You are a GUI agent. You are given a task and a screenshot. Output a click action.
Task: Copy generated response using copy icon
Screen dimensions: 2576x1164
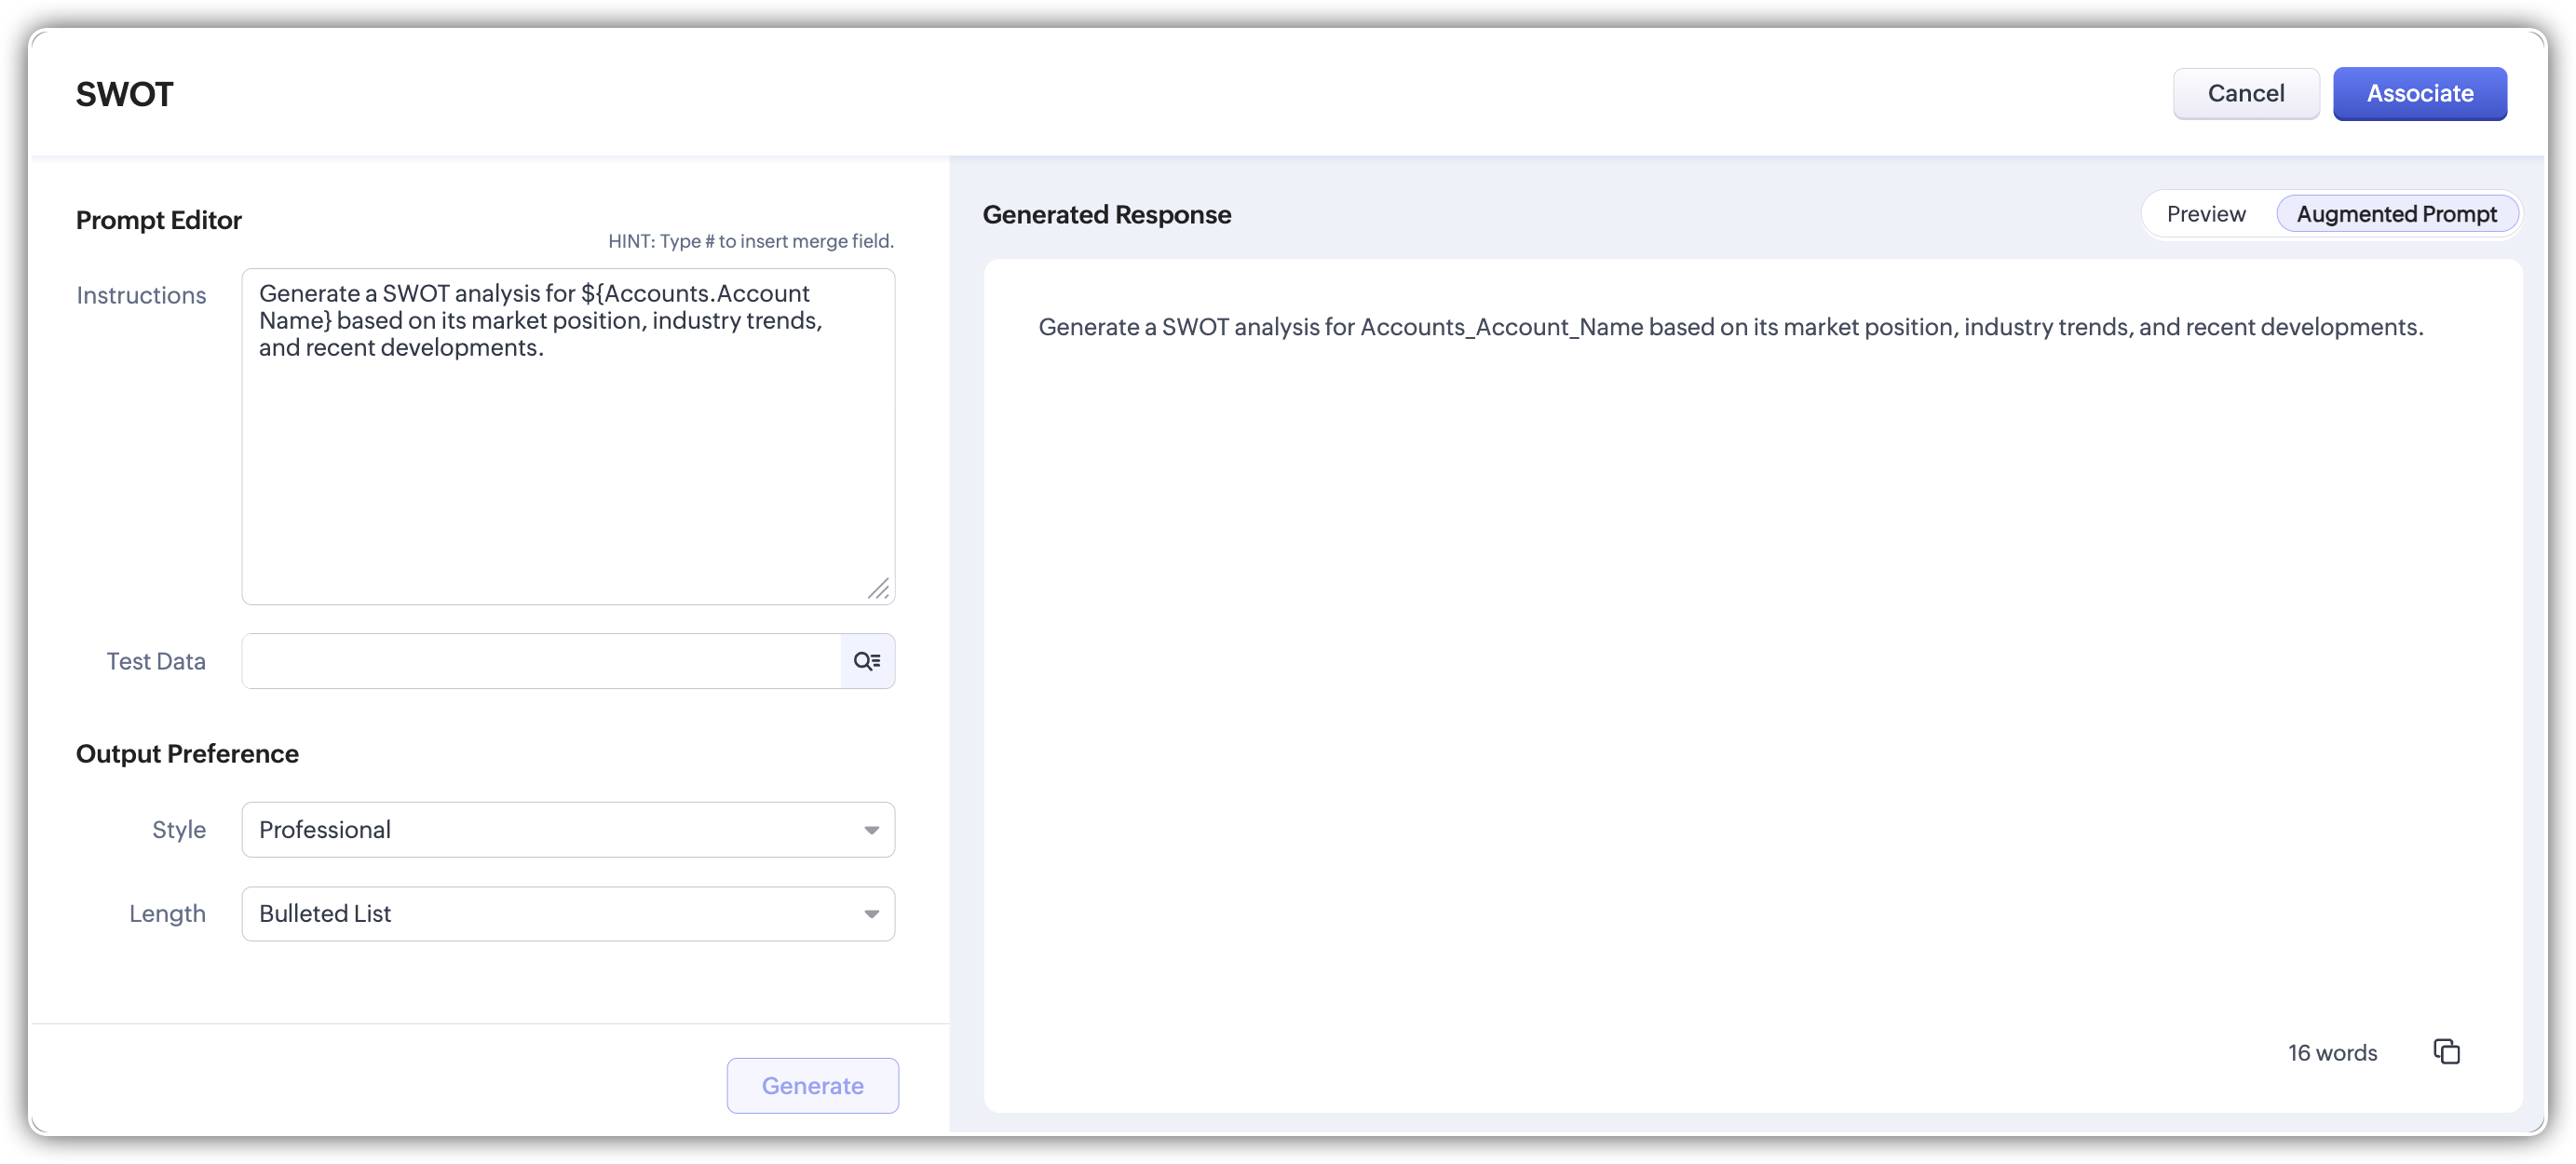coord(2446,1051)
